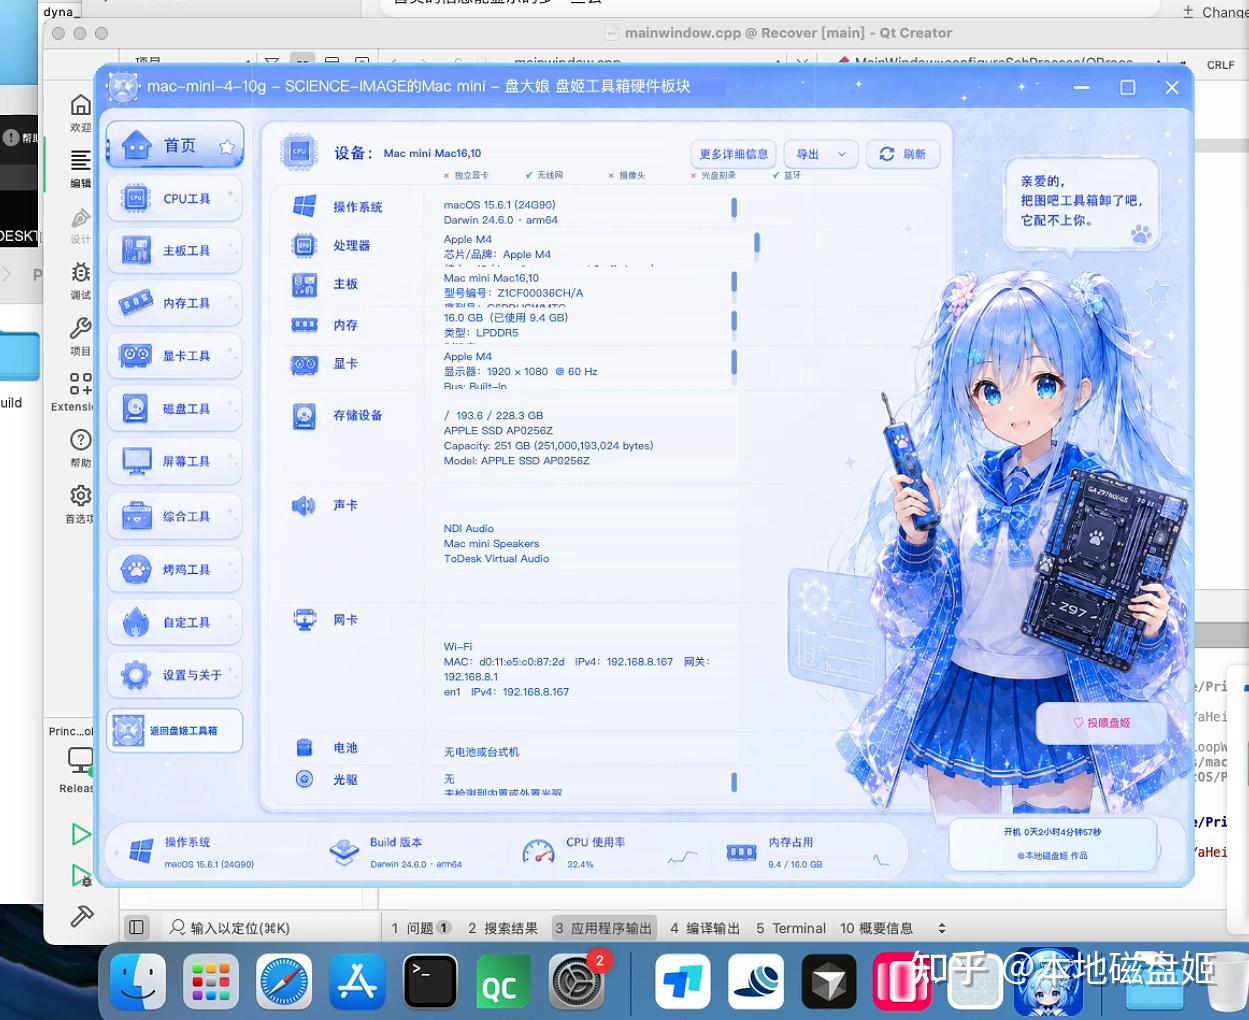
Task: Open the 5 Terminal pane
Action: [791, 928]
